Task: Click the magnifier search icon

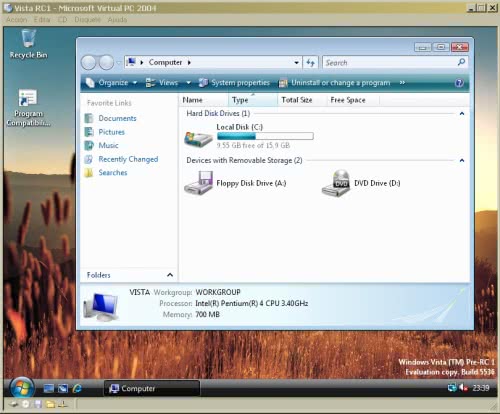Action: point(461,62)
